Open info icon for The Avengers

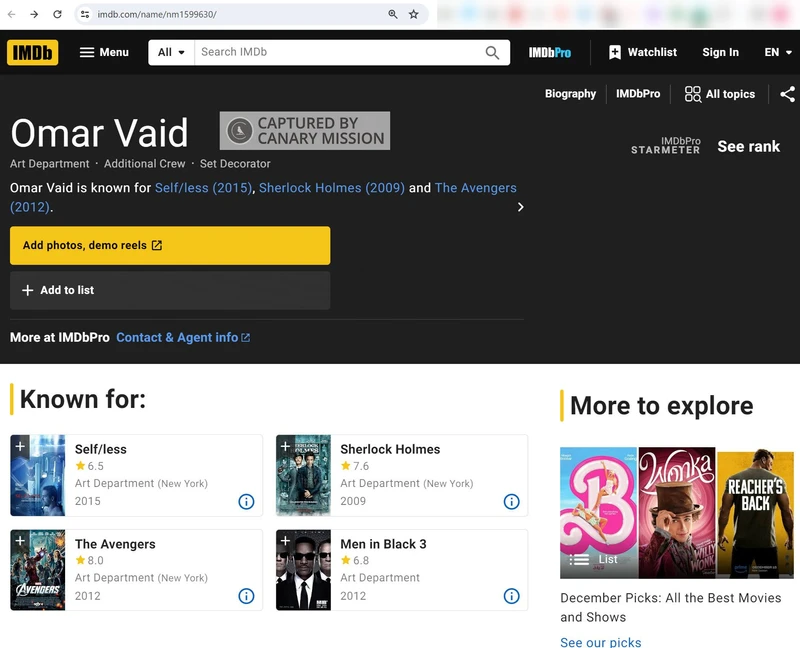tap(246, 596)
